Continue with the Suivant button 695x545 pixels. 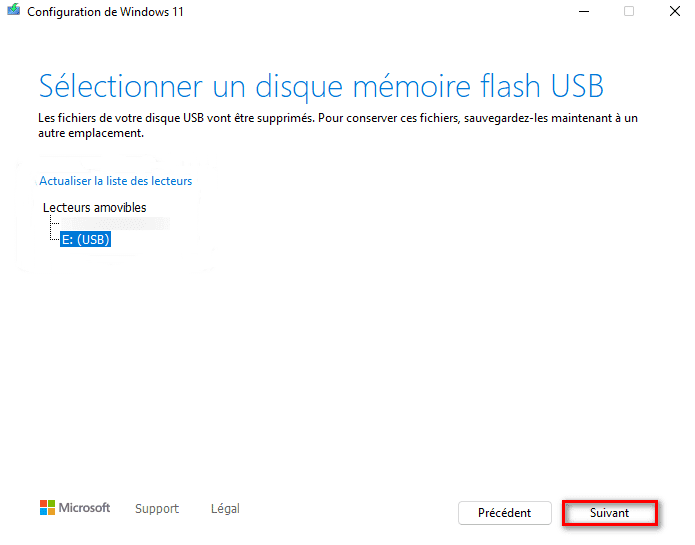(x=609, y=513)
